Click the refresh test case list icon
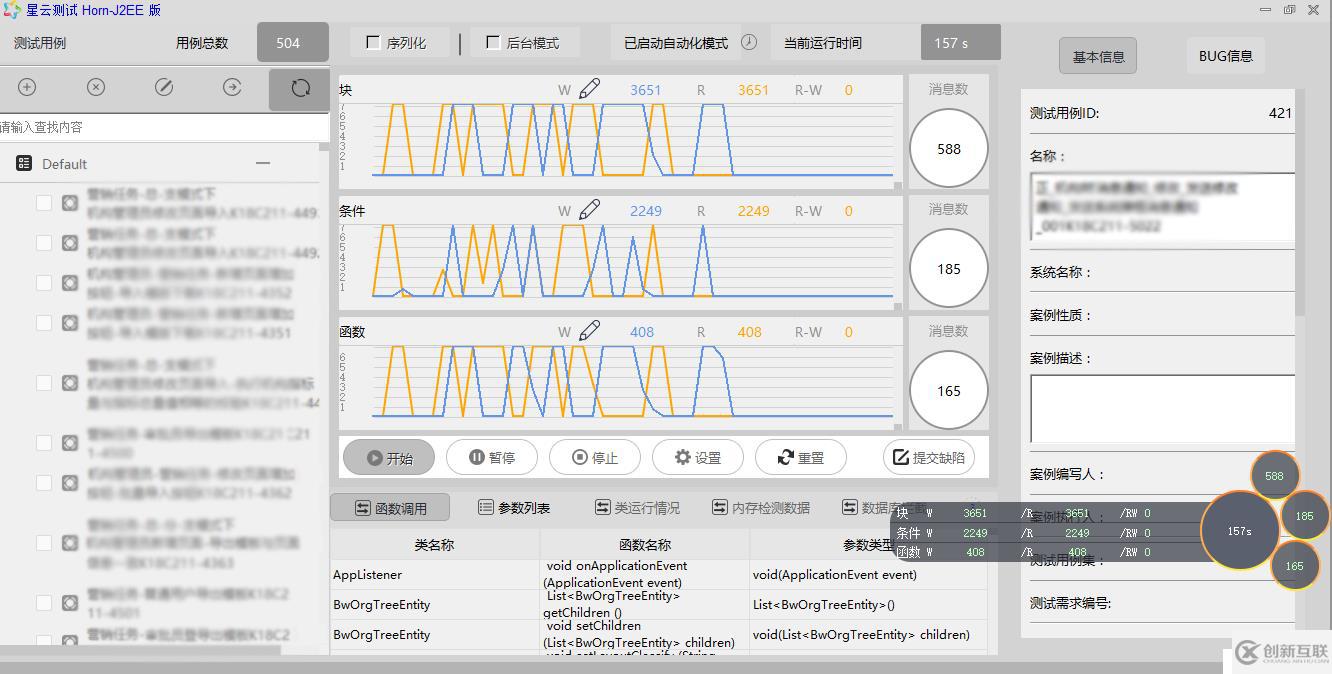This screenshot has height=674, width=1332. click(x=300, y=88)
